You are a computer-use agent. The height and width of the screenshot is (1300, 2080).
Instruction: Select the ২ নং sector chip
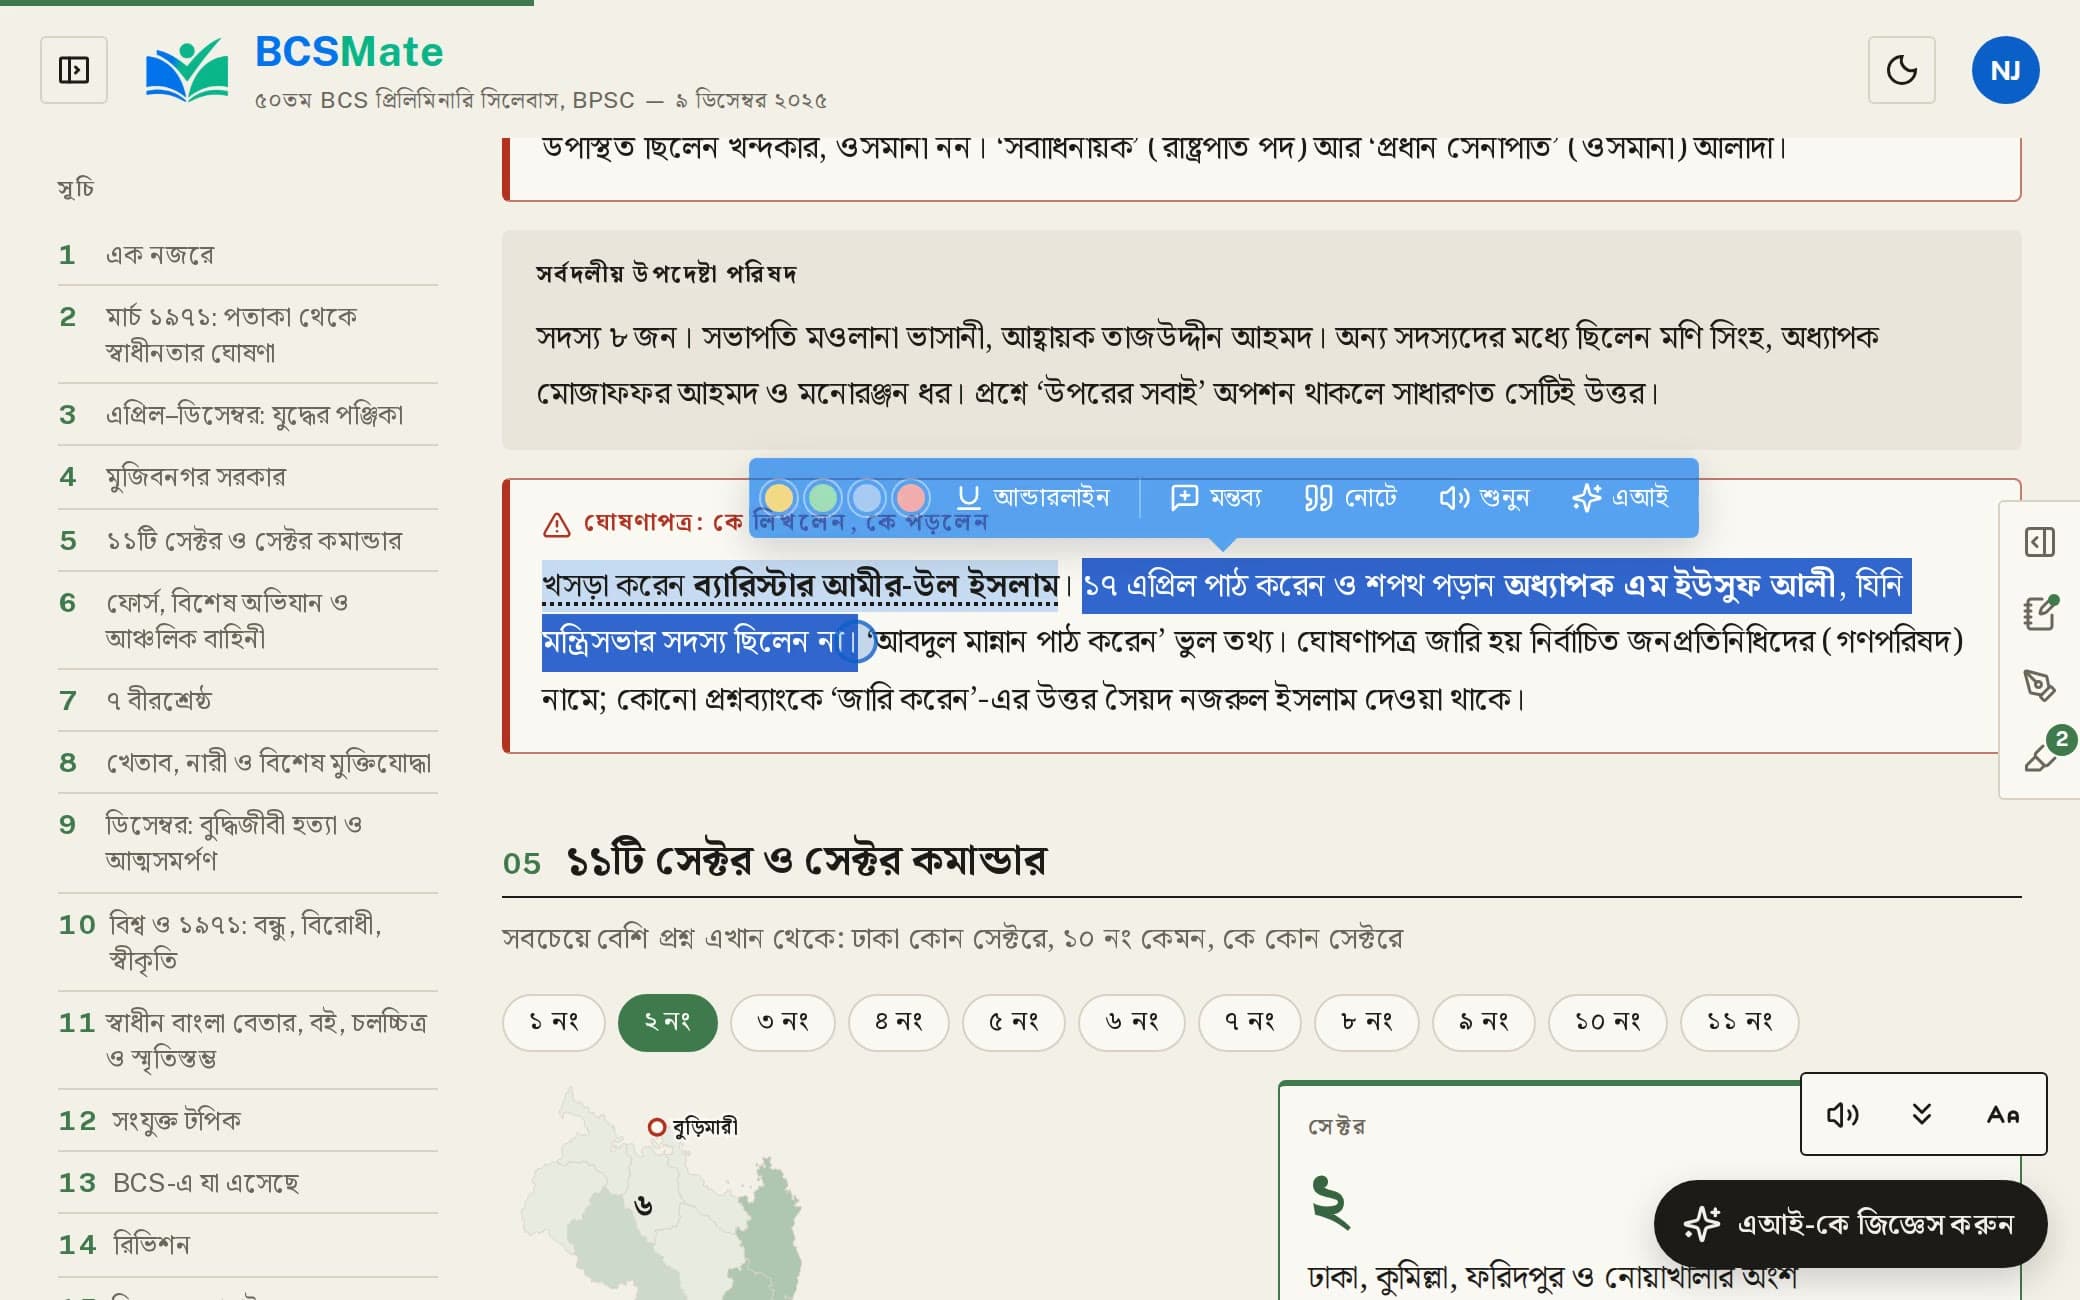pyautogui.click(x=667, y=1022)
